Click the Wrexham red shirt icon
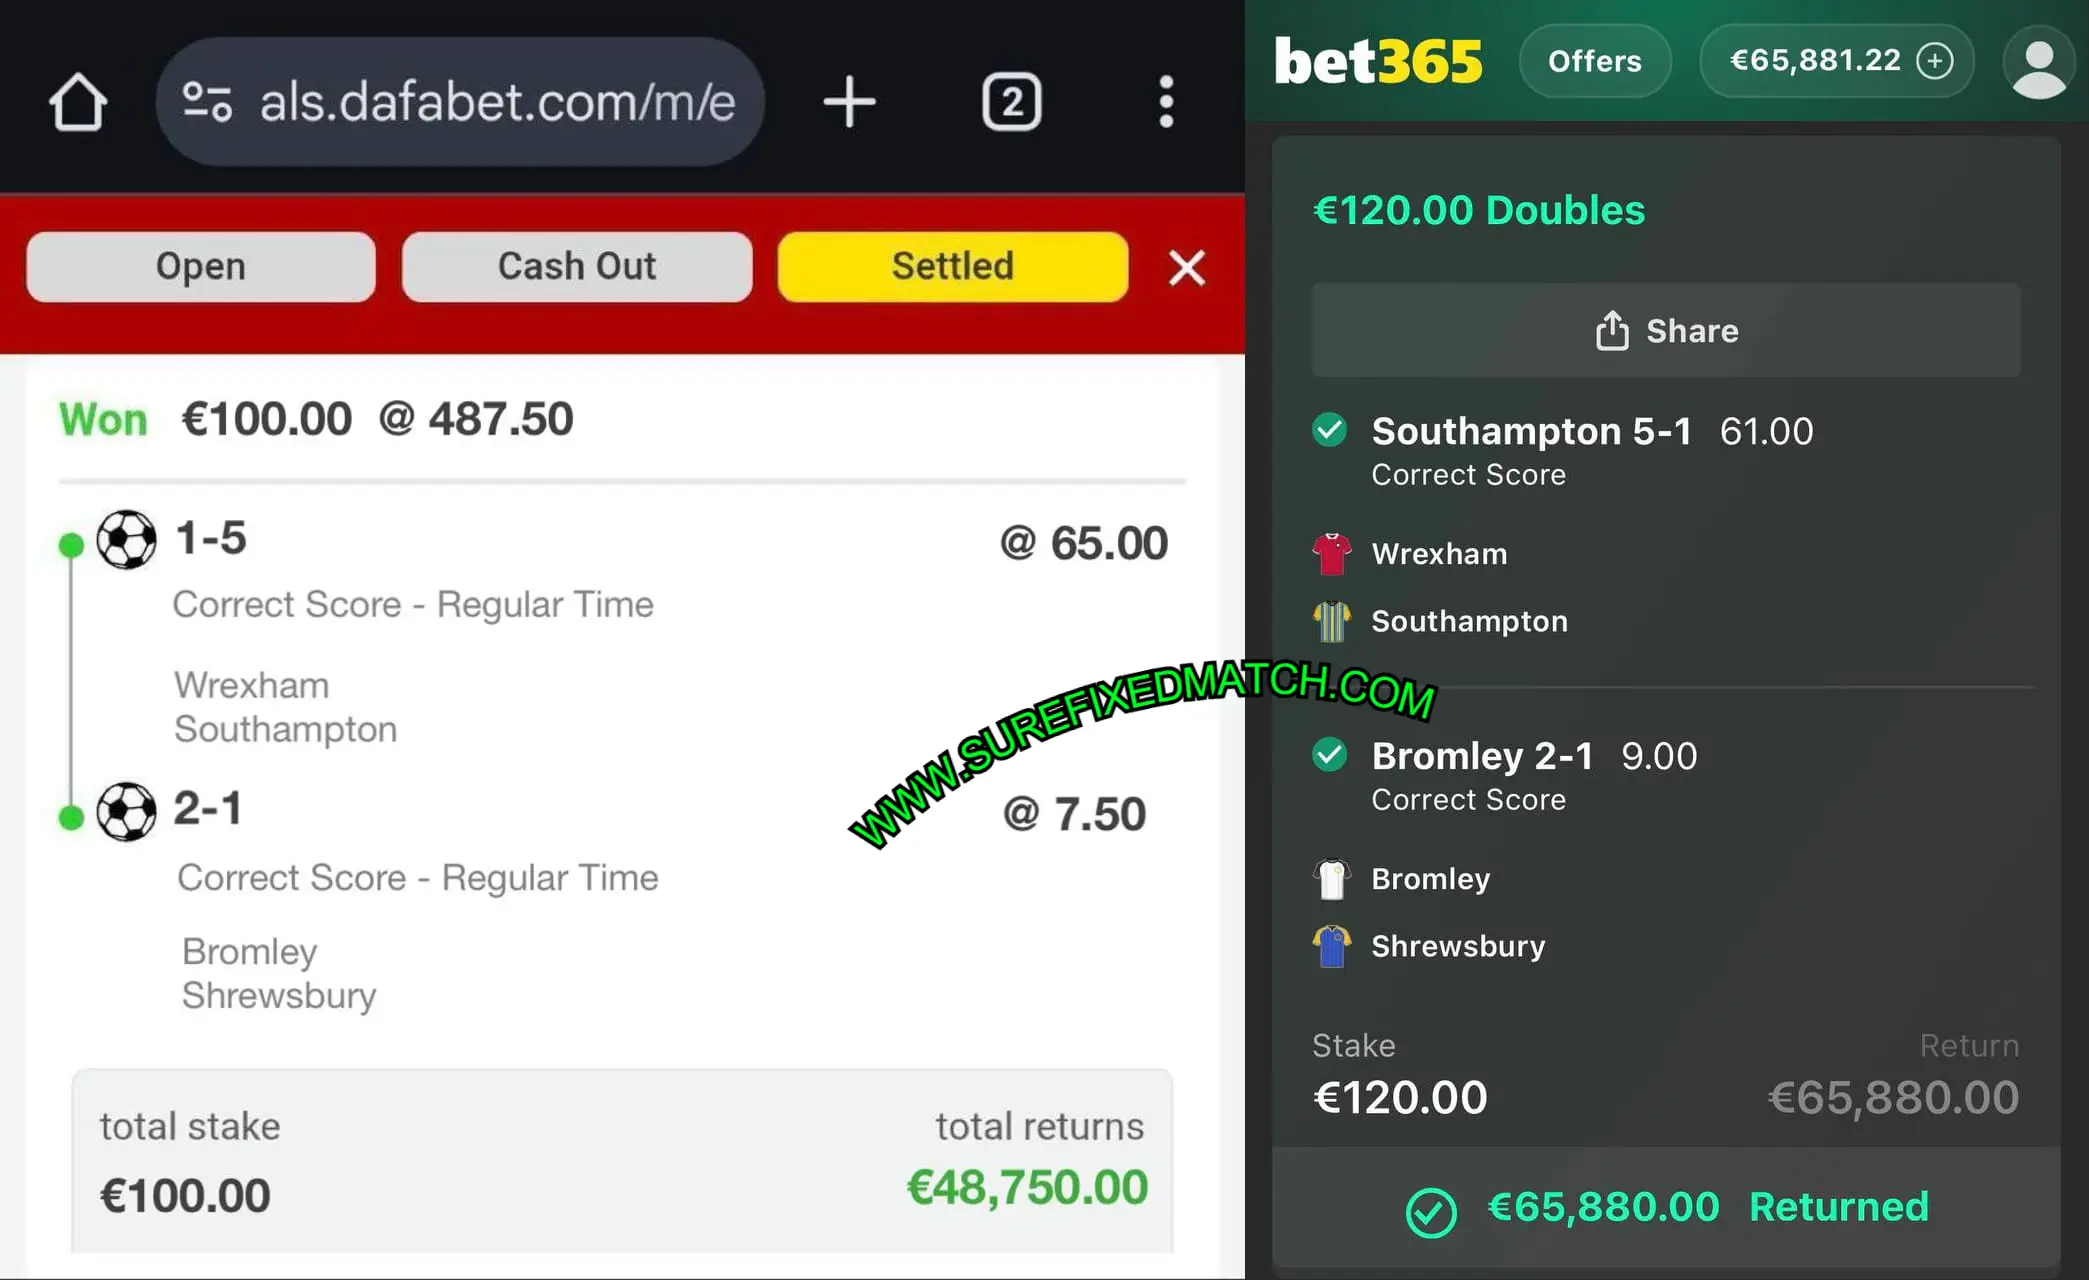The image size is (2089, 1280). point(1332,554)
